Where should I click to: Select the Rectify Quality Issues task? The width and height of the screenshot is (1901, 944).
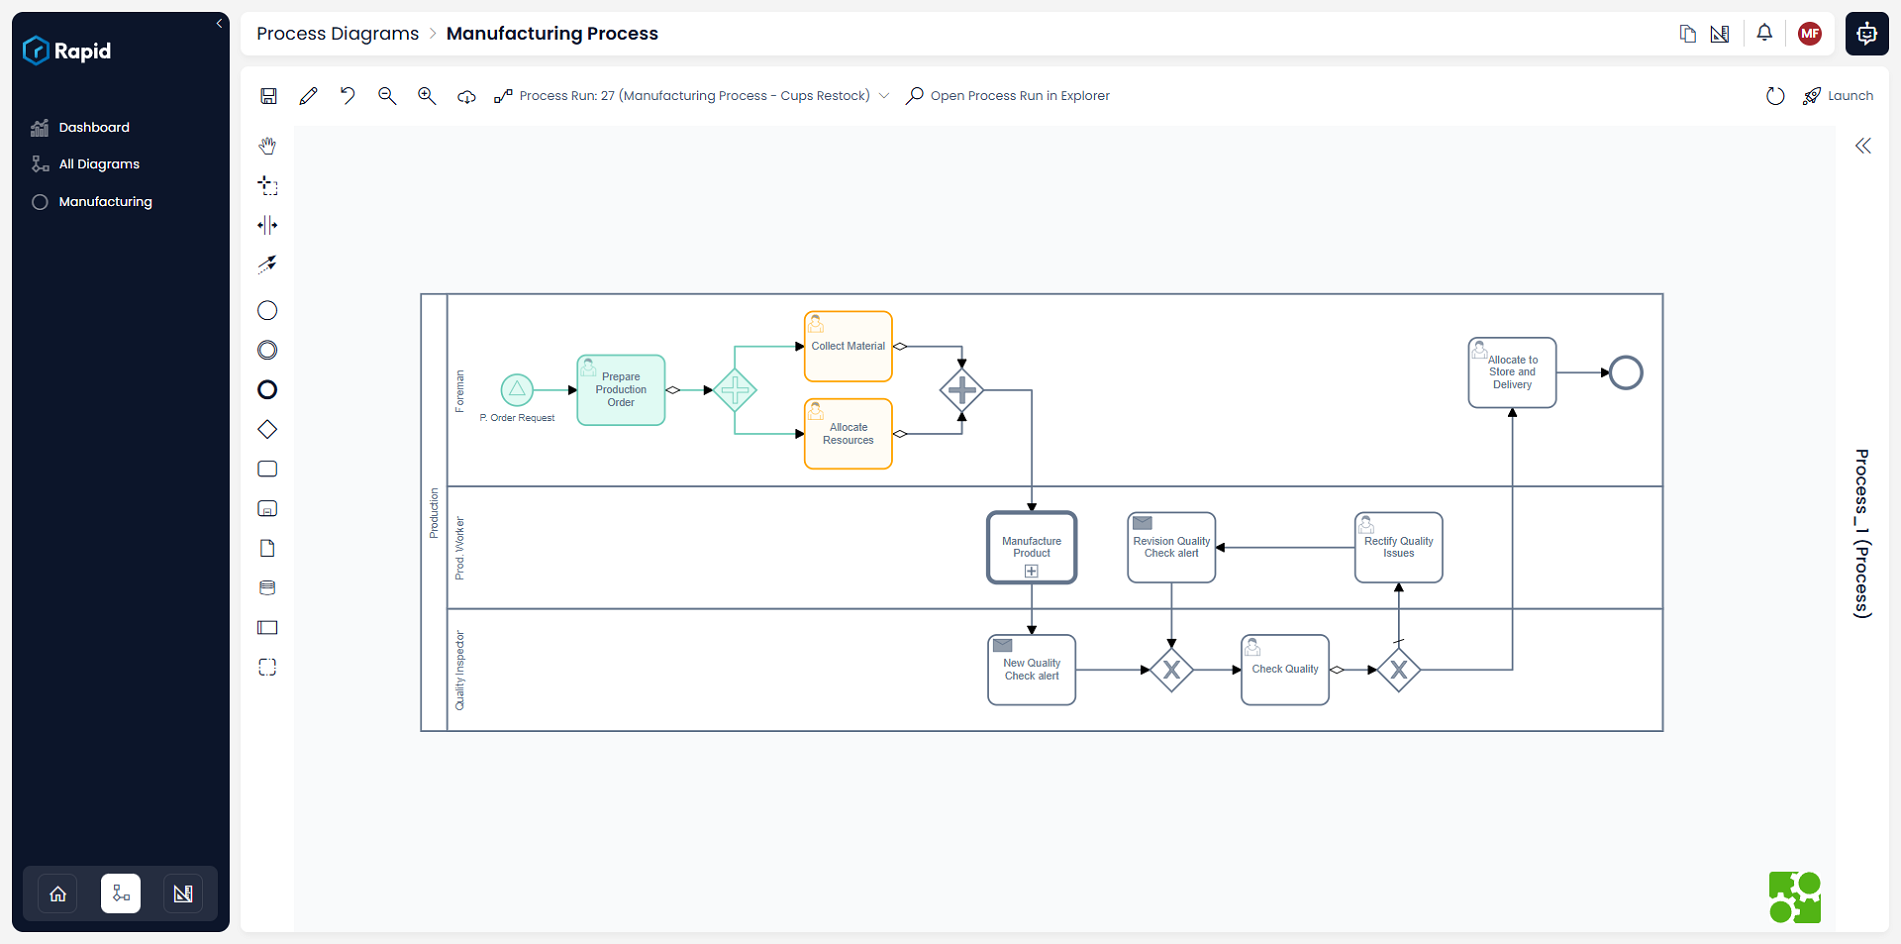coord(1399,548)
